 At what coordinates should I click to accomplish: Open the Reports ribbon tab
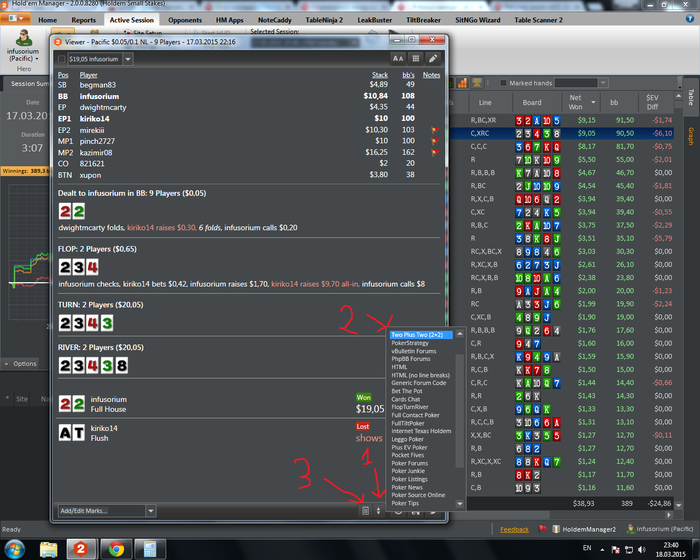coord(83,20)
